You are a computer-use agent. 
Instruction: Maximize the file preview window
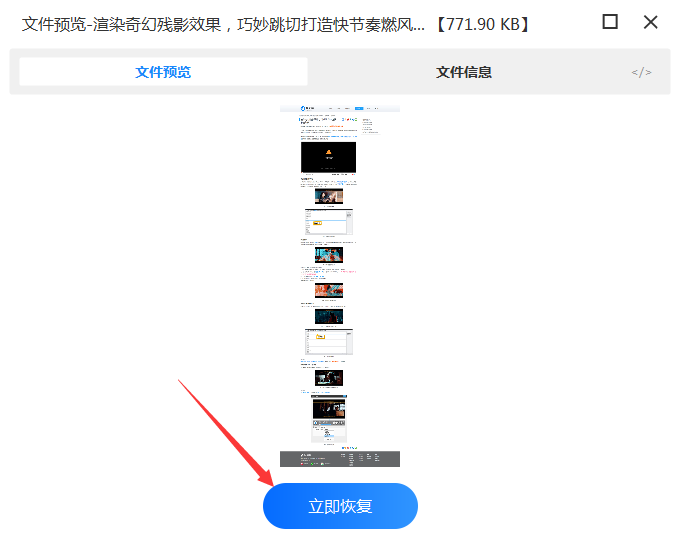(610, 22)
